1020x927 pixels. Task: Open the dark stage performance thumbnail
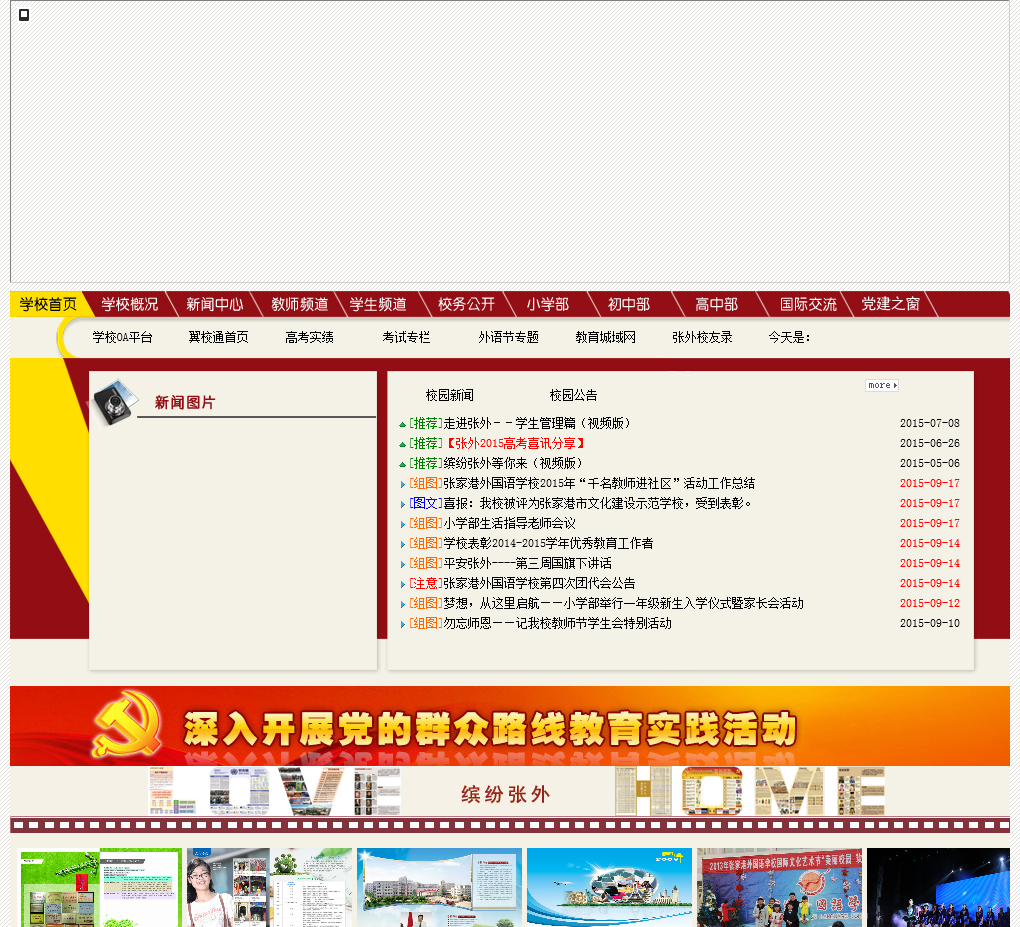point(939,887)
